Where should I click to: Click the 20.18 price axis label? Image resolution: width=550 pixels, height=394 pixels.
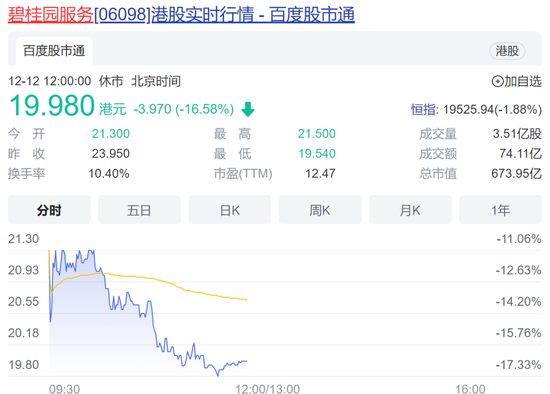click(24, 333)
